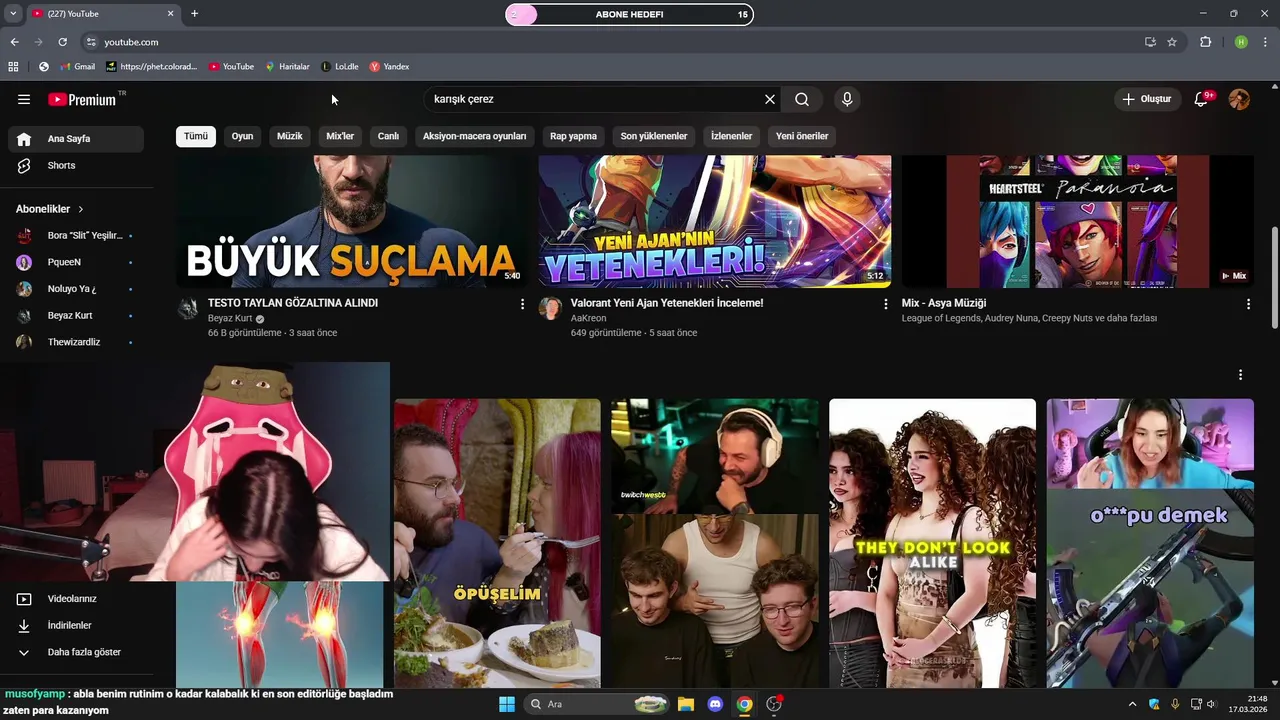The height and width of the screenshot is (720, 1280).
Task: Open Discord from the taskbar
Action: (x=715, y=704)
